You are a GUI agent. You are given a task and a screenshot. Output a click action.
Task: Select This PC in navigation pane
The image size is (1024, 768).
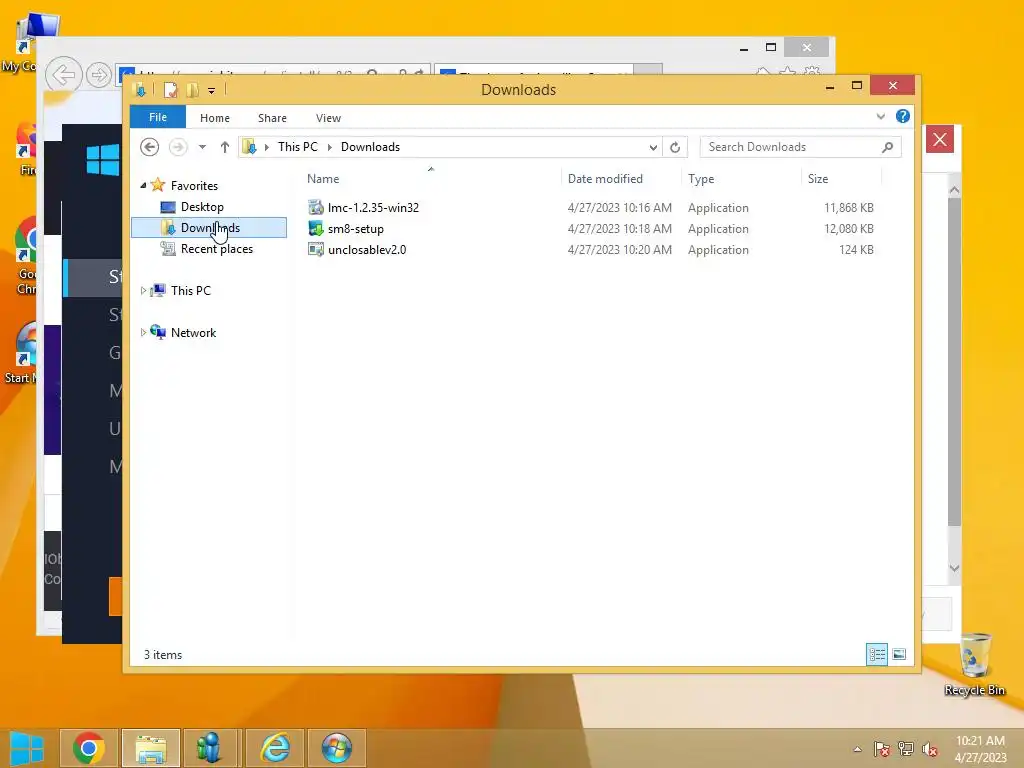pos(191,291)
